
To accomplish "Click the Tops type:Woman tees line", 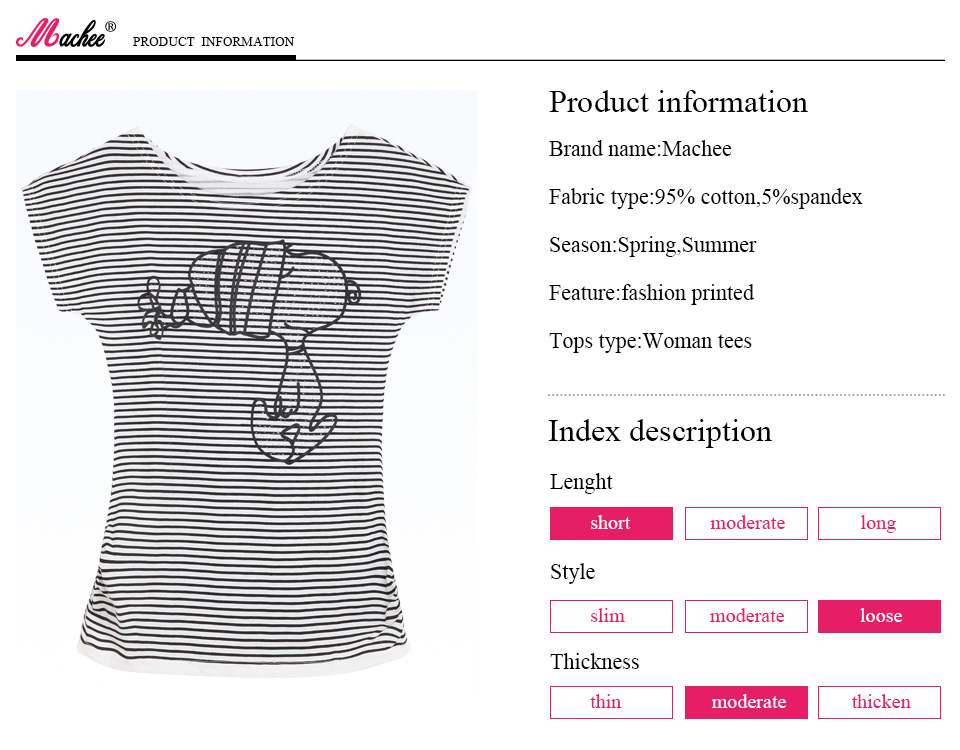I will [650, 341].
